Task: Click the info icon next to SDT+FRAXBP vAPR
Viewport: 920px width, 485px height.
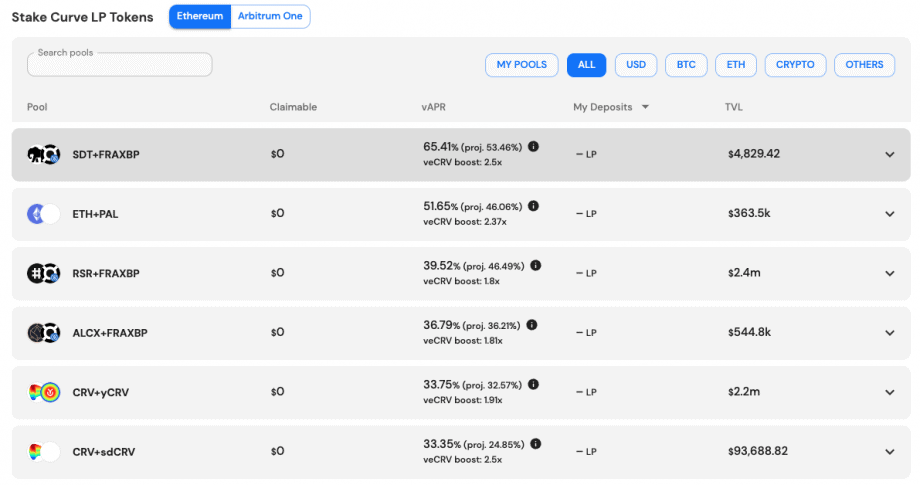Action: [x=533, y=147]
